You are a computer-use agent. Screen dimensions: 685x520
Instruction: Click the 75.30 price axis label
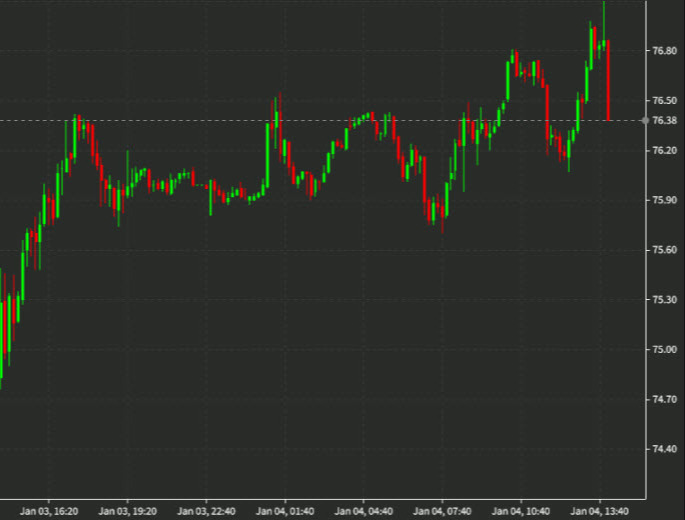click(x=665, y=300)
